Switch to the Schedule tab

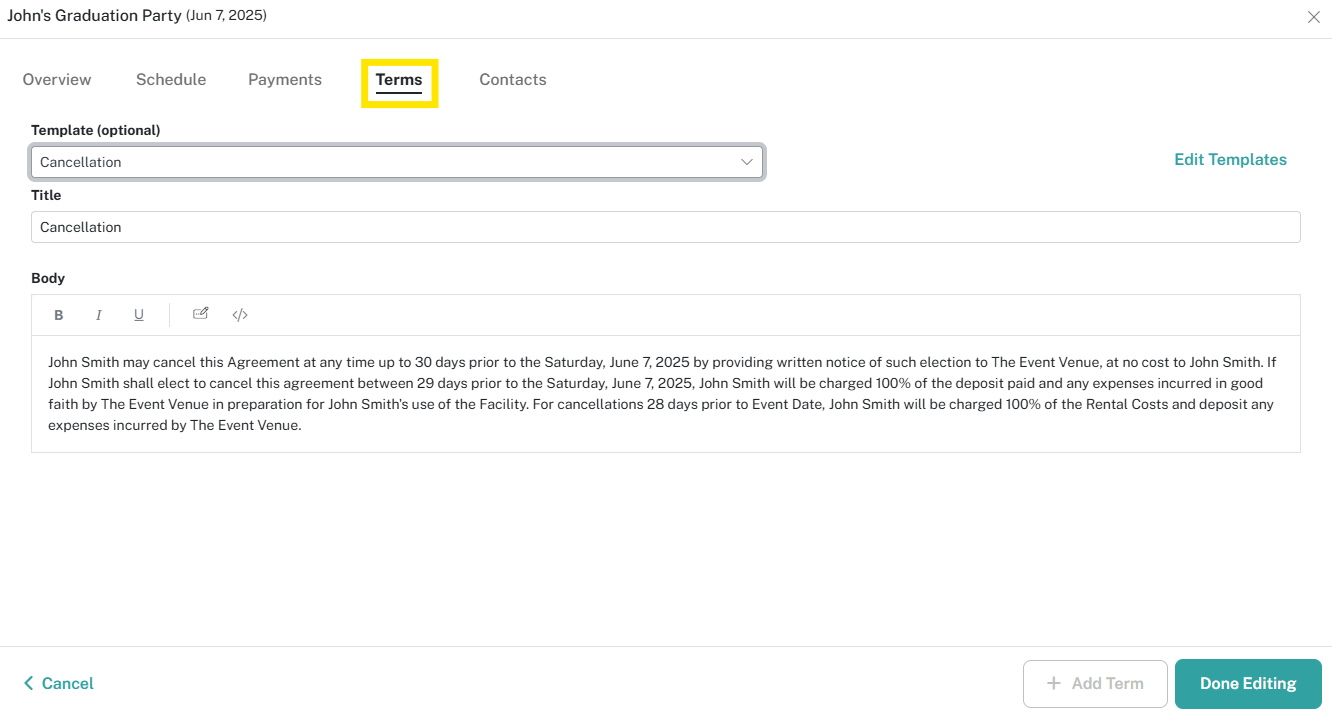[171, 80]
